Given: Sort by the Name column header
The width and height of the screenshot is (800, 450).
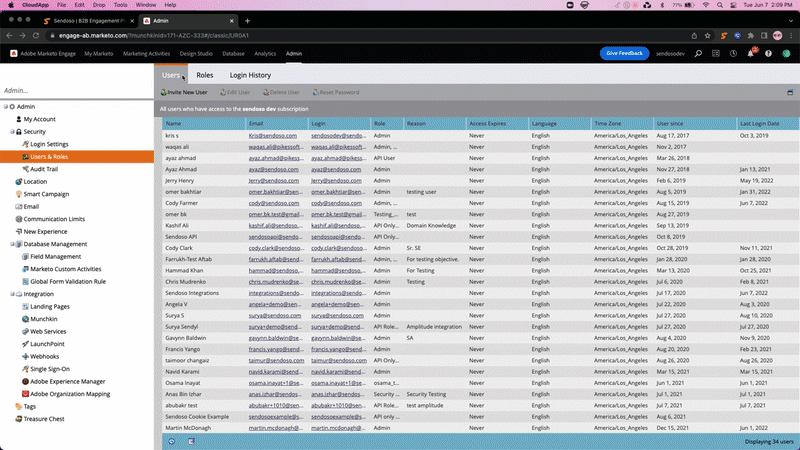Looking at the screenshot, I should click(204, 123).
